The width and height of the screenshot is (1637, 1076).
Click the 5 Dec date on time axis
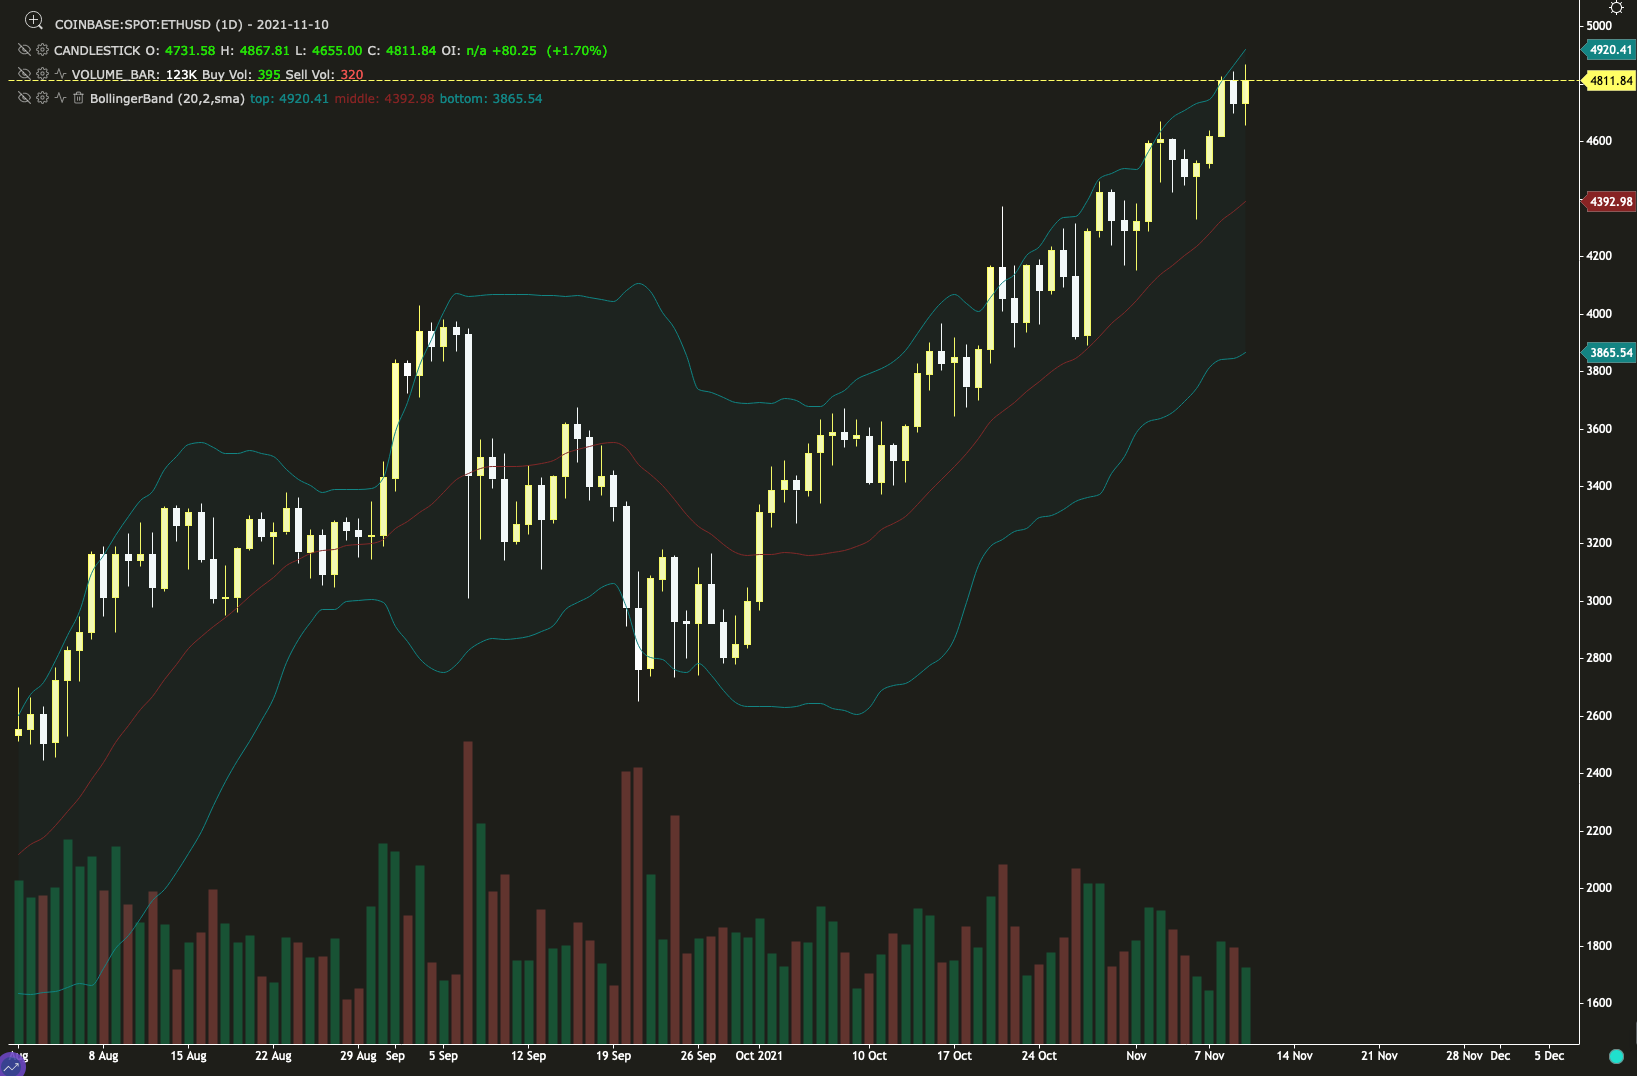[1549, 1056]
